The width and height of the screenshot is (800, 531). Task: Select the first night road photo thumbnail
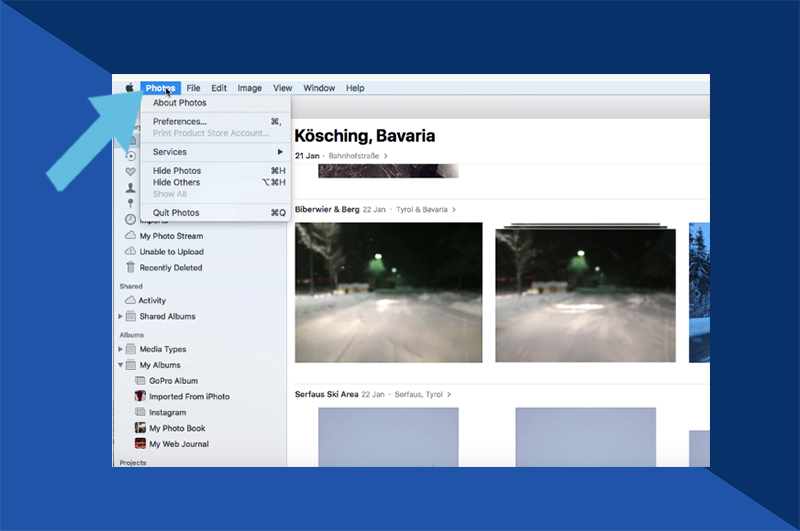(388, 293)
